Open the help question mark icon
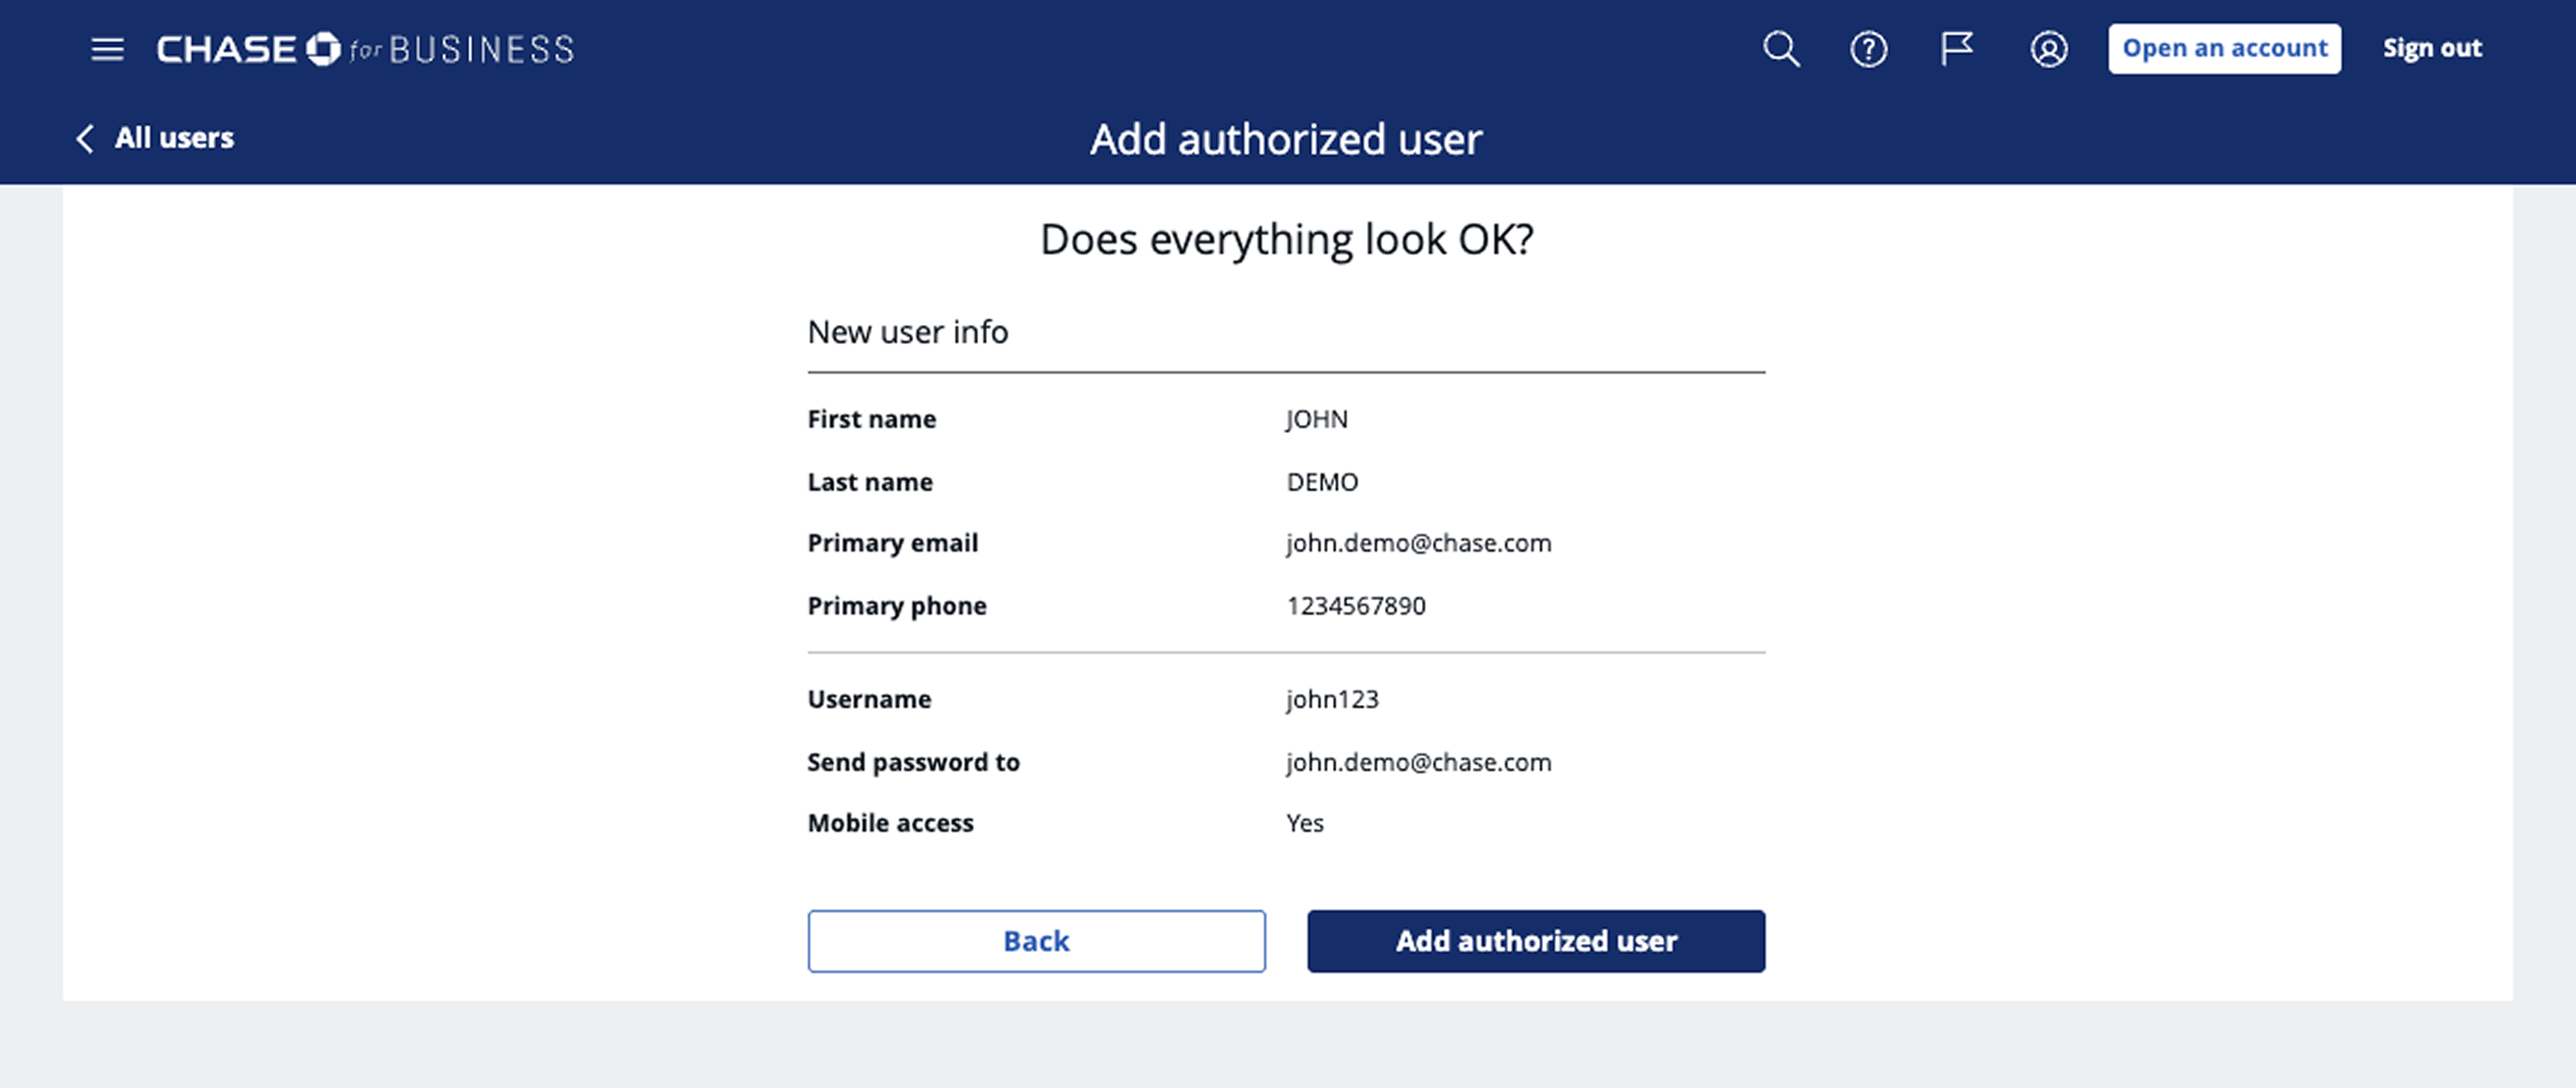This screenshot has width=2576, height=1088. pos(1868,49)
